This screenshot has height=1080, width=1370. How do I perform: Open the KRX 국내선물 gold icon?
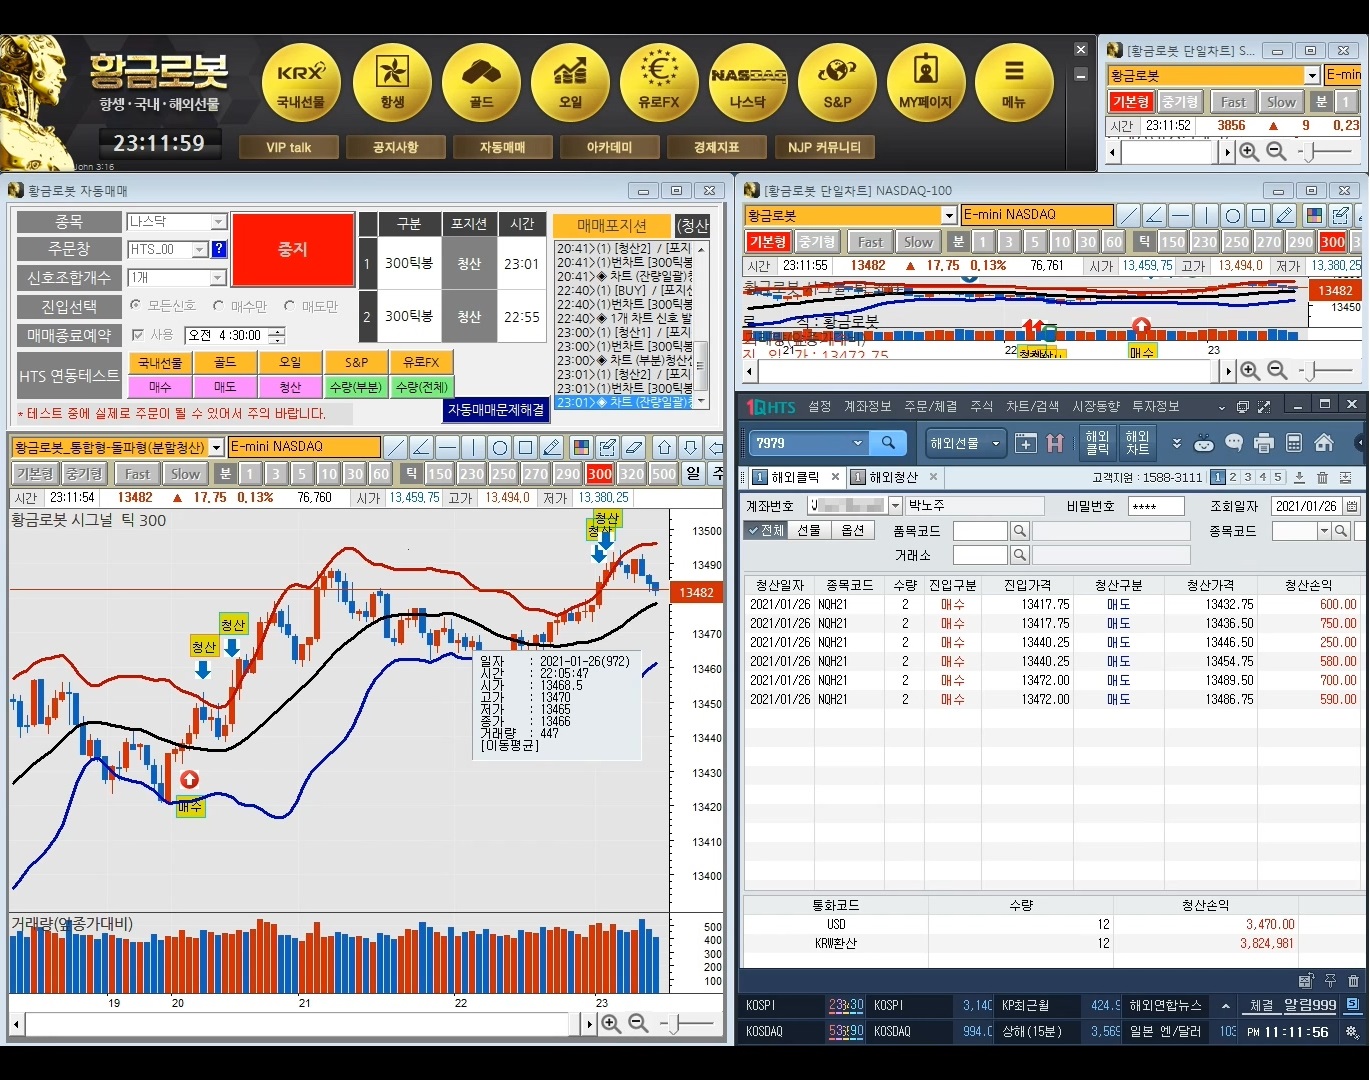(x=301, y=84)
